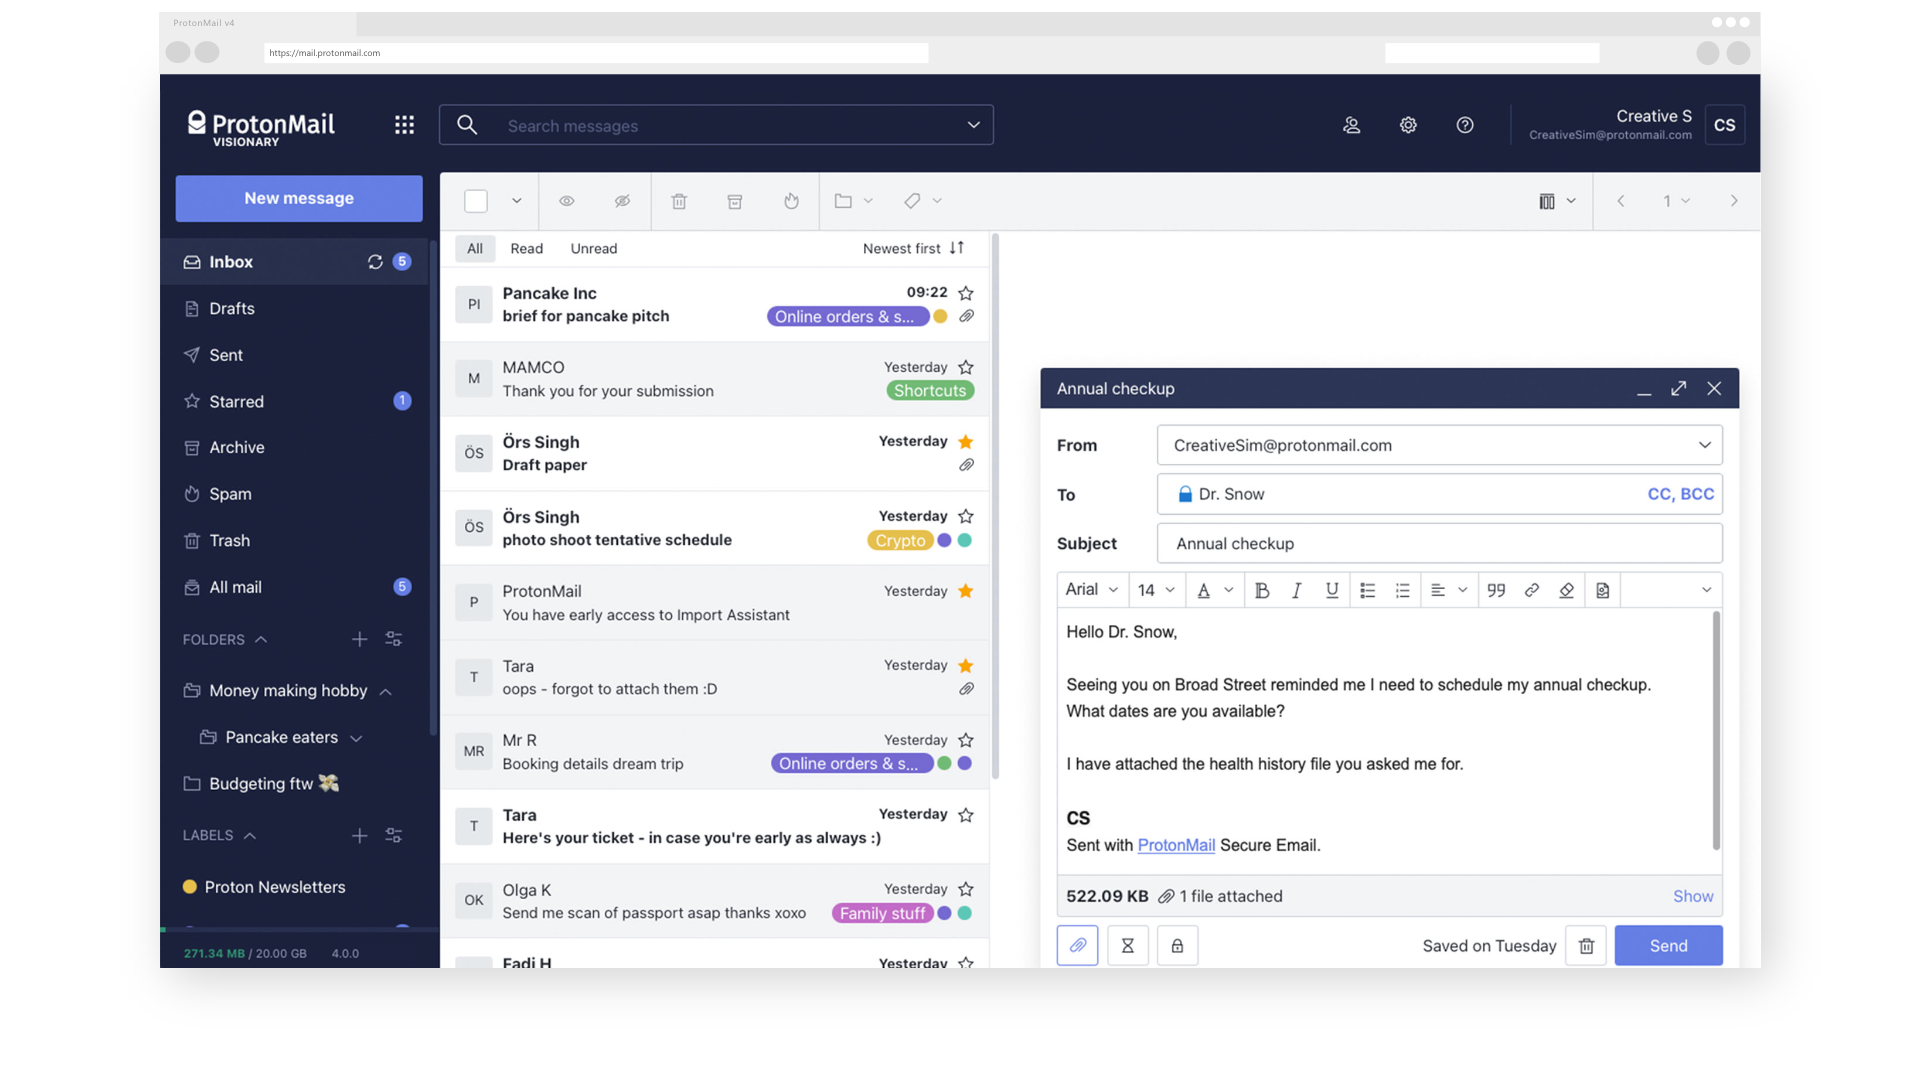Open the page number dropdown
1920x1080 pixels.
pyautogui.click(x=1676, y=201)
